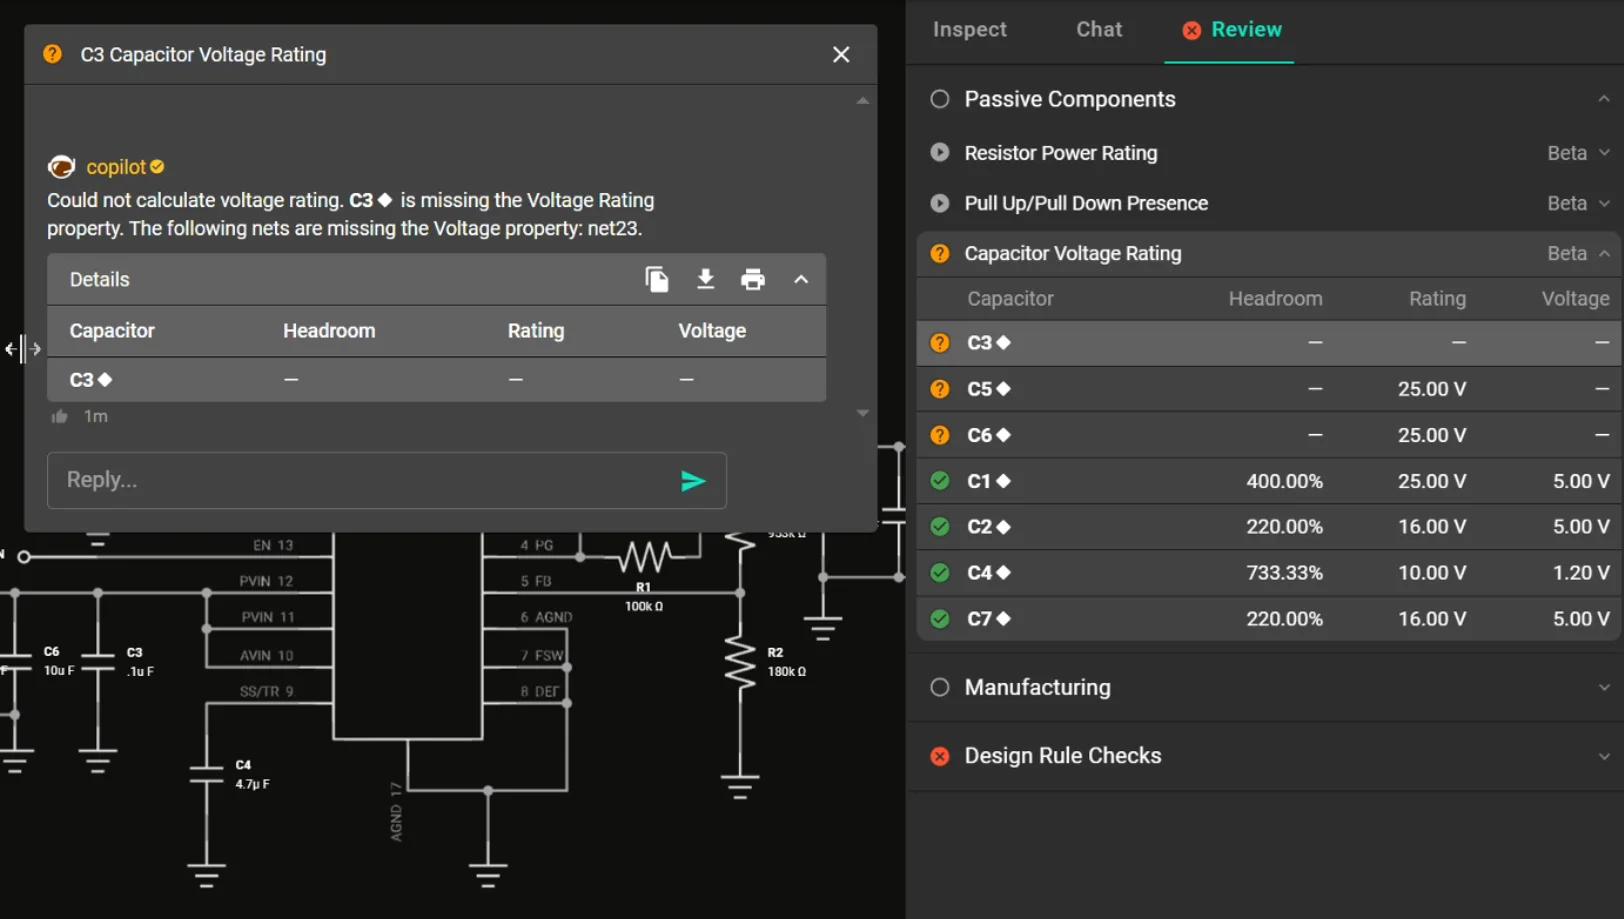Viewport: 1624px width, 919px height.
Task: Click the green check icon next to C7
Action: [x=939, y=618]
